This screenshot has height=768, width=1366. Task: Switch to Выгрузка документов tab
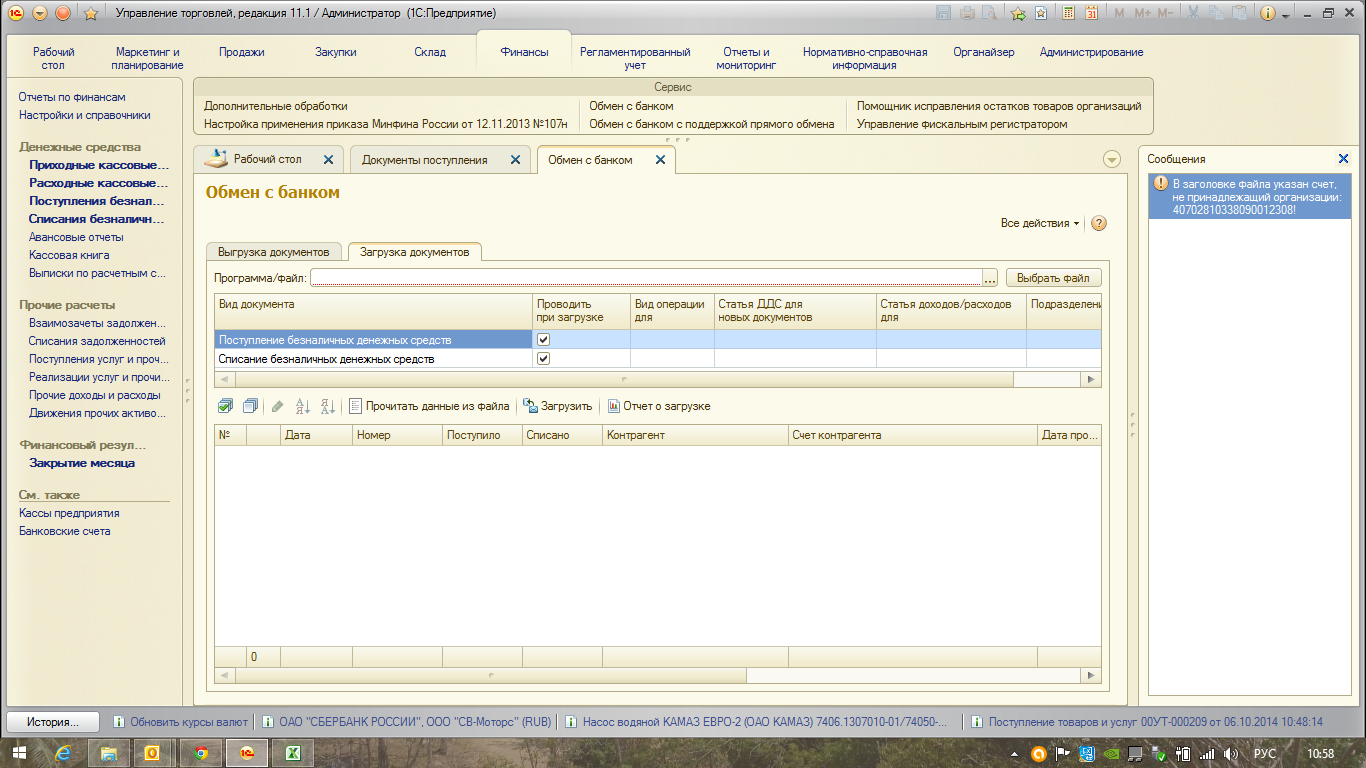click(x=274, y=252)
